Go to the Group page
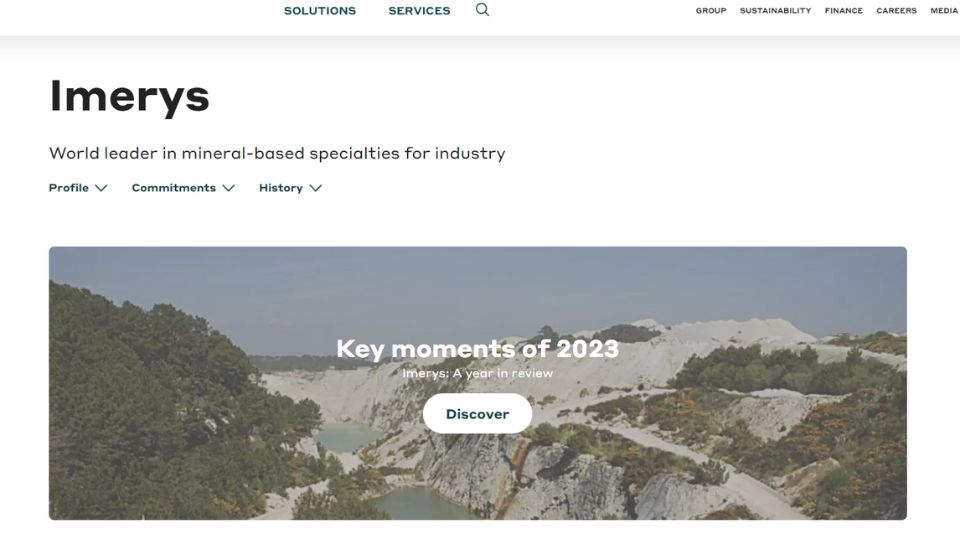The width and height of the screenshot is (960, 540). (x=711, y=11)
